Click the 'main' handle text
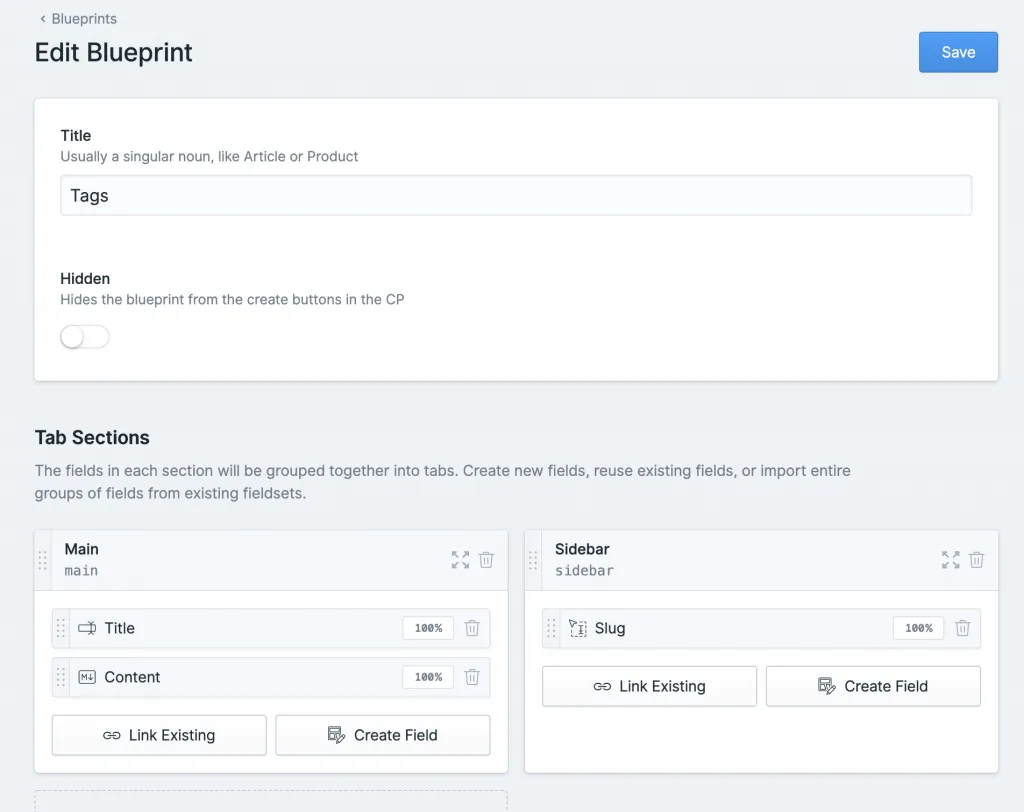The image size is (1024, 812). 81,571
